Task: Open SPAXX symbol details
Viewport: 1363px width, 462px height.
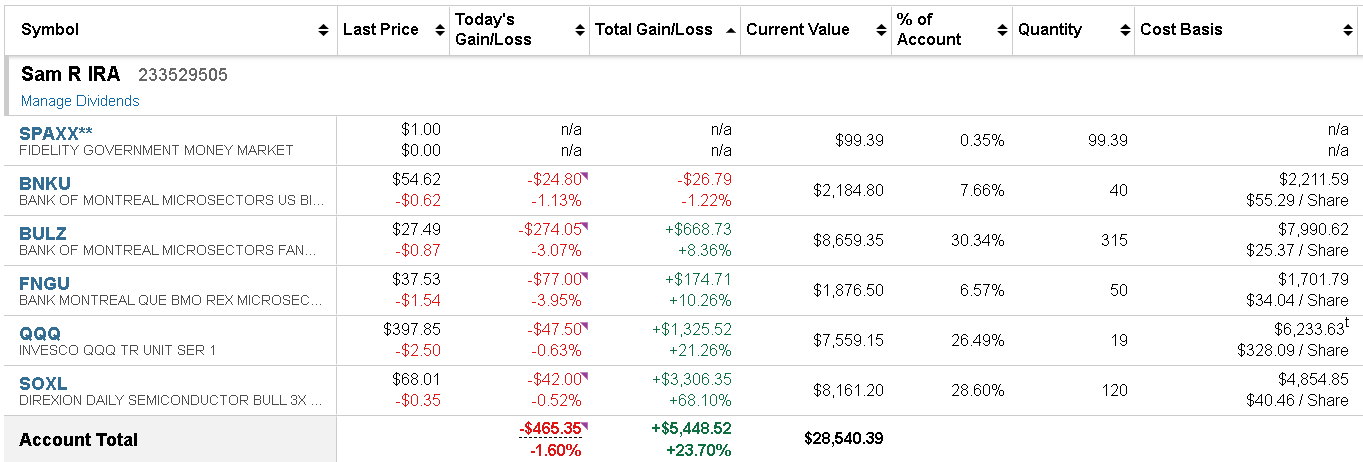Action: 56,133
